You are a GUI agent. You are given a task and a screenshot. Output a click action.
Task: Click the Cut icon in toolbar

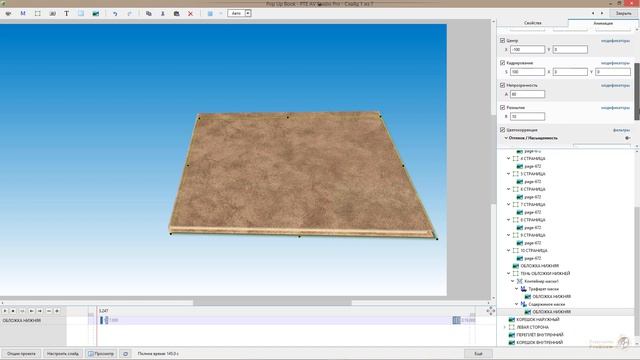tap(162, 13)
